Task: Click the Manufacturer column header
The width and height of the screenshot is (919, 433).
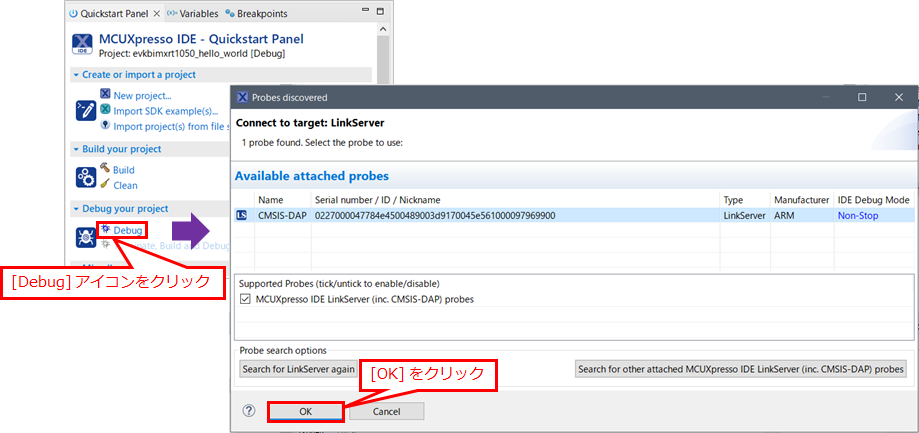Action: 802,200
